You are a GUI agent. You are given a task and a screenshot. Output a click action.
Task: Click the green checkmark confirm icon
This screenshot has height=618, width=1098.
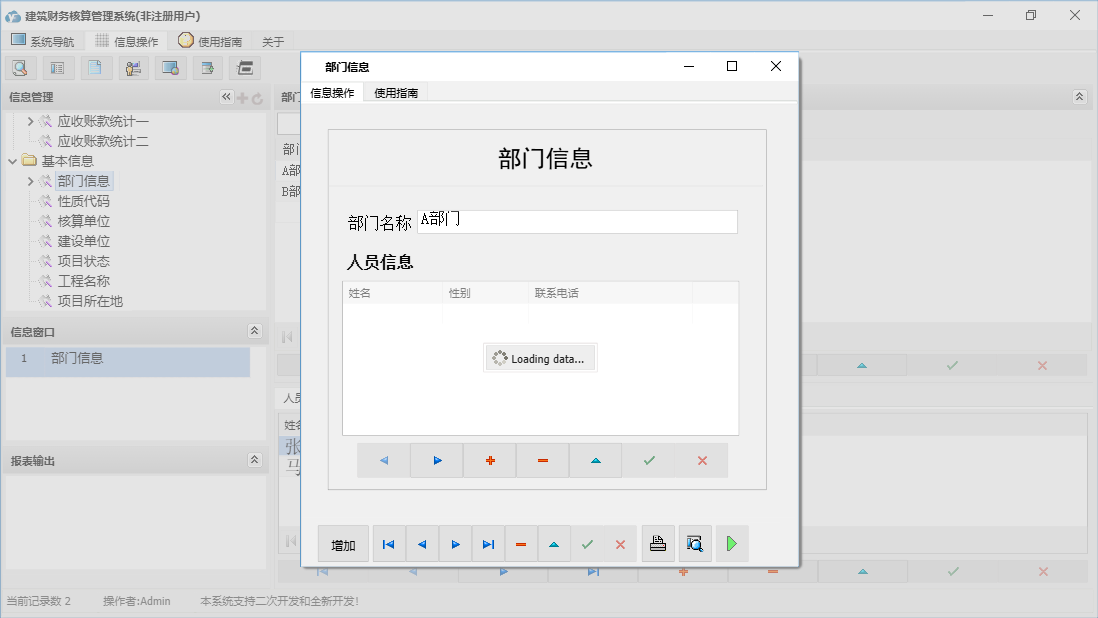point(648,460)
